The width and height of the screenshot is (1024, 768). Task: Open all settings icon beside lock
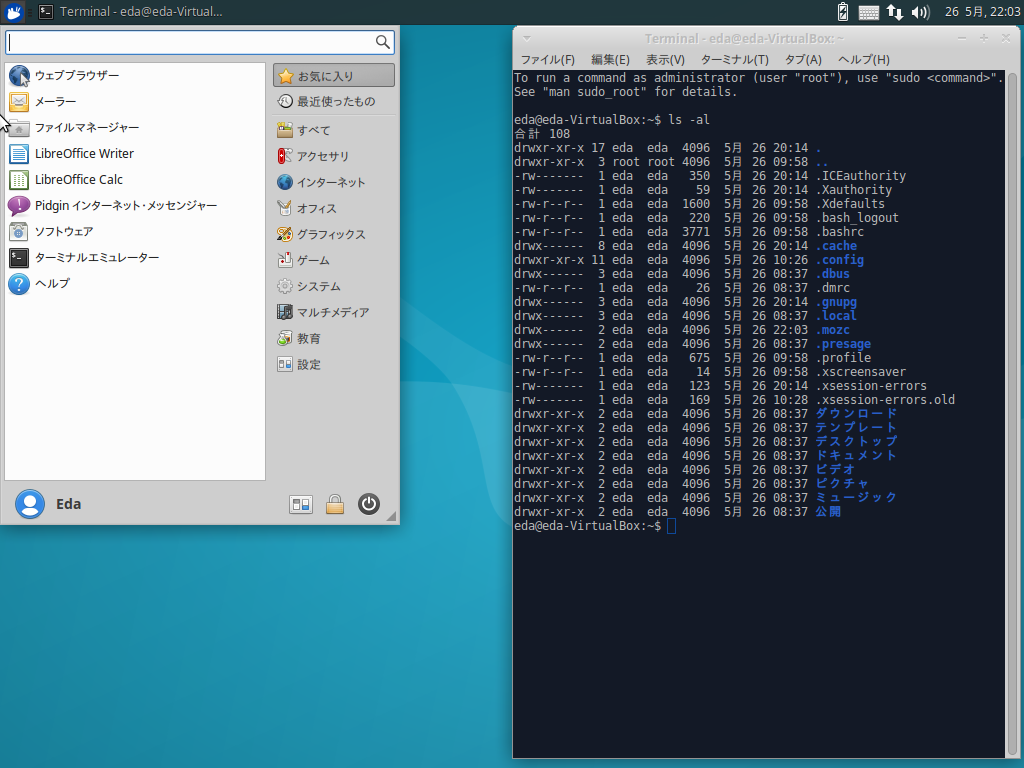coord(301,504)
